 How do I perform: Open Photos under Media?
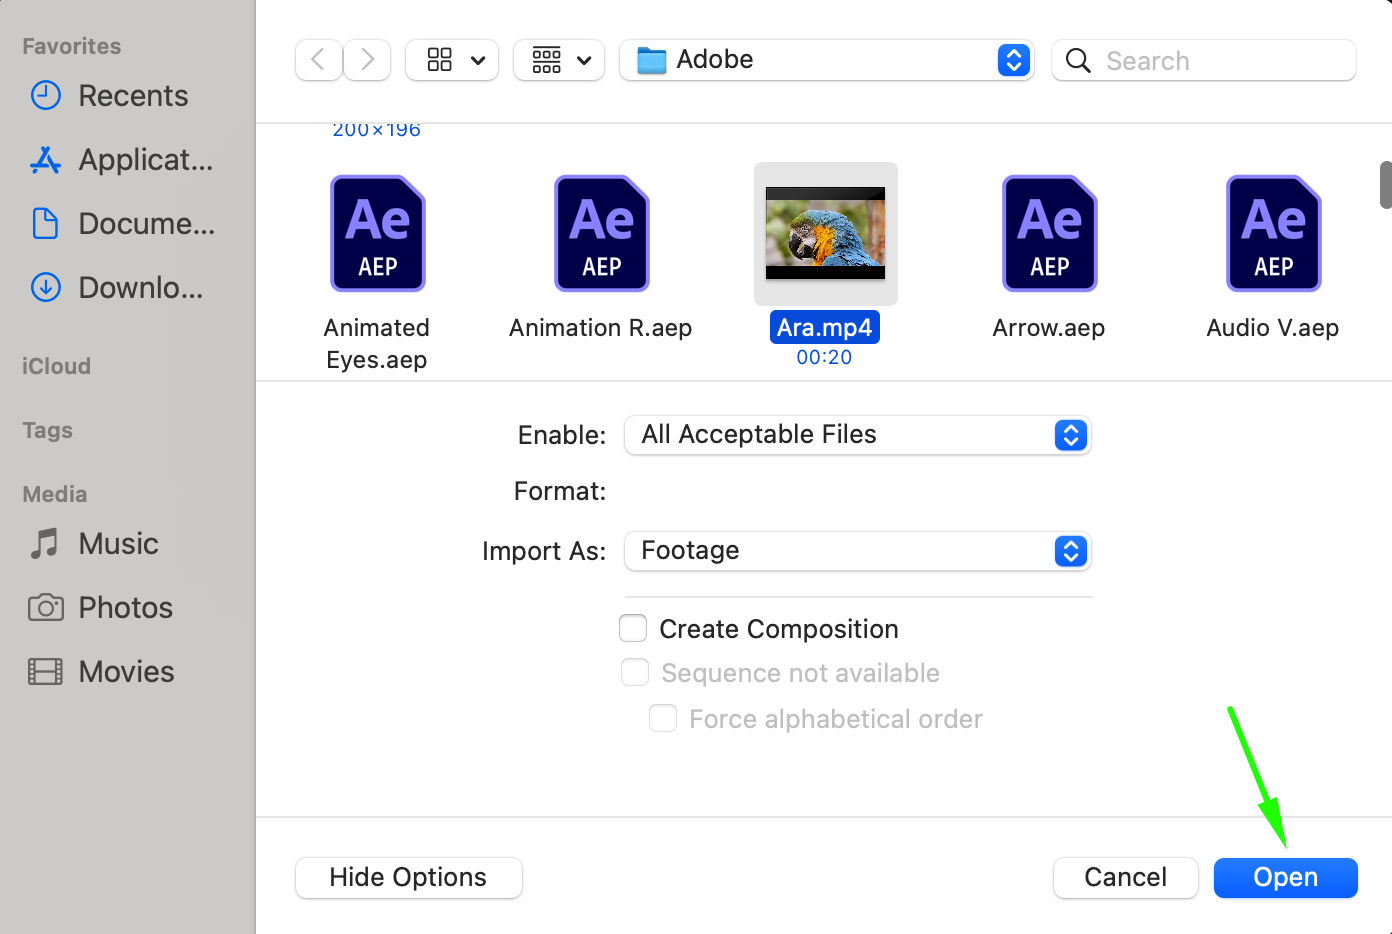click(x=101, y=608)
